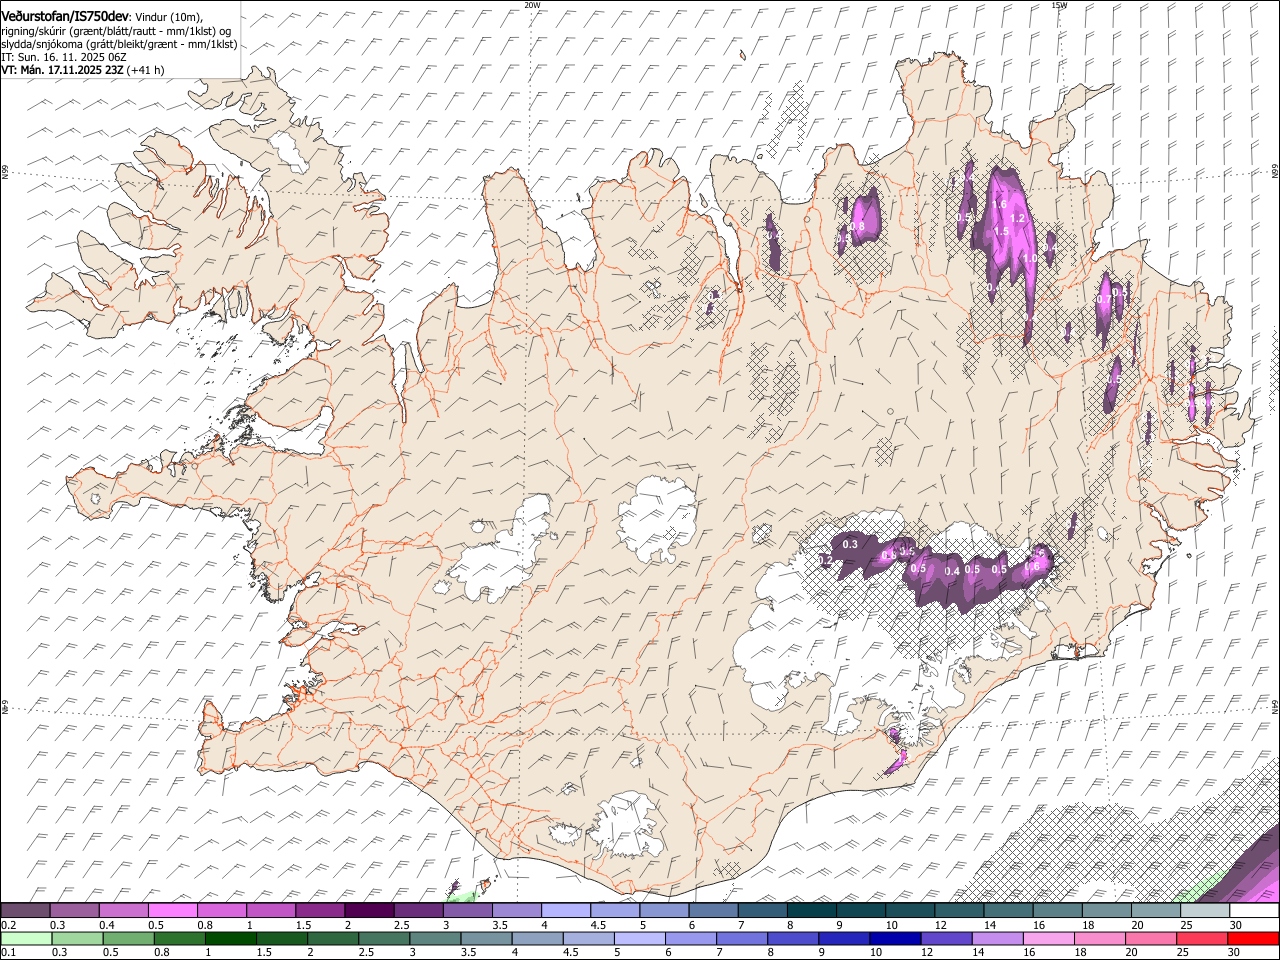Select the 1.2 precipitation value on the map
The height and width of the screenshot is (960, 1280).
tap(1019, 218)
